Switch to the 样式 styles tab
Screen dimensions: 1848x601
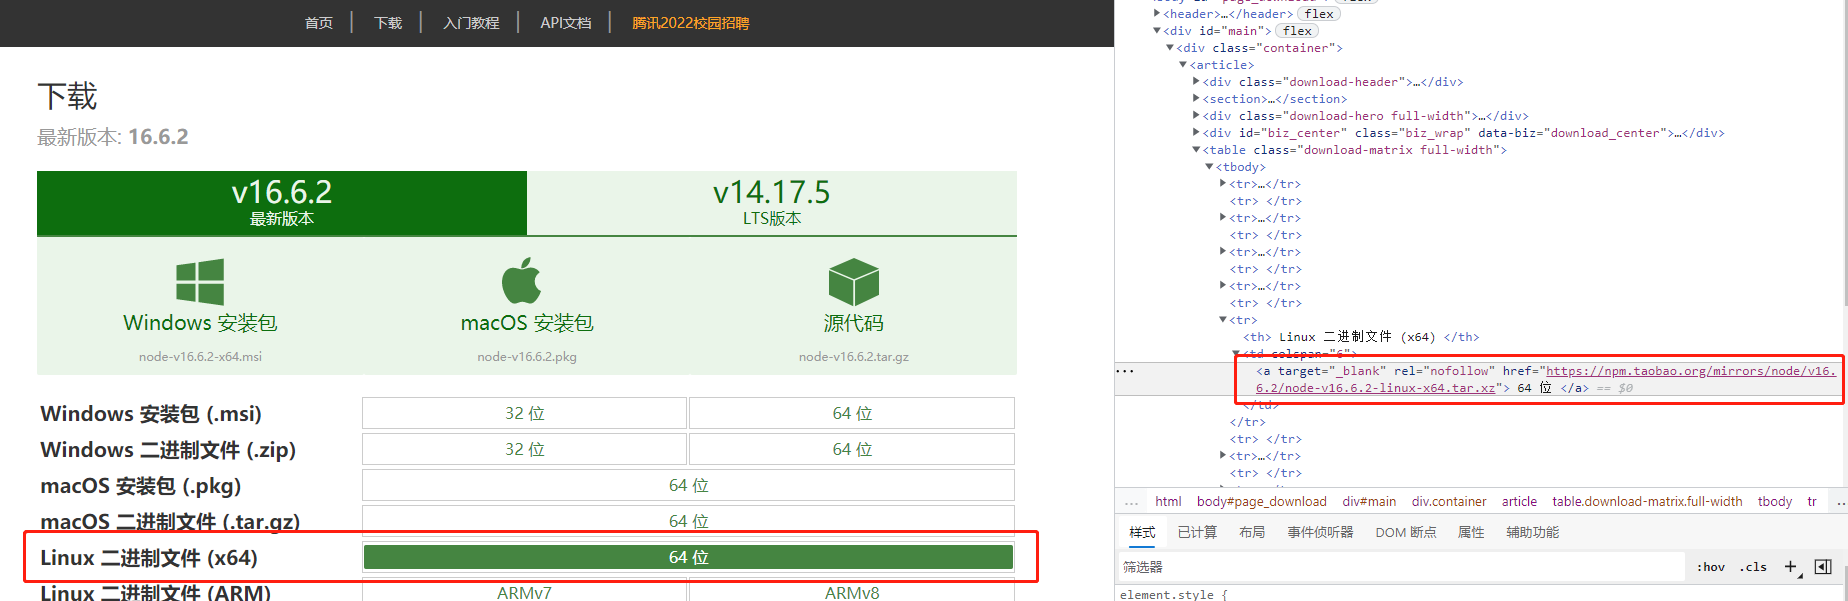[x=1142, y=532]
